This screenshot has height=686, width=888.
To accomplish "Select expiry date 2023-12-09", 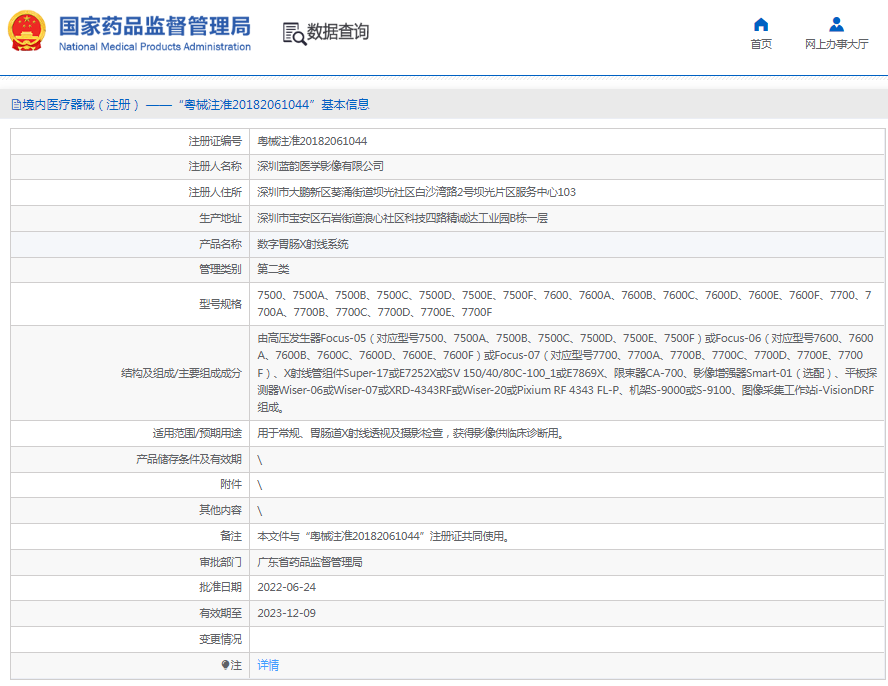I will click(x=287, y=613).
